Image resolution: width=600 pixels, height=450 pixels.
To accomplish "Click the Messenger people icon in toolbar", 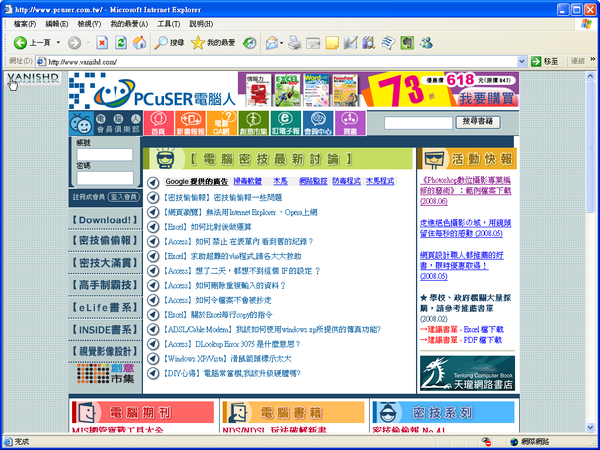I will click(x=426, y=42).
